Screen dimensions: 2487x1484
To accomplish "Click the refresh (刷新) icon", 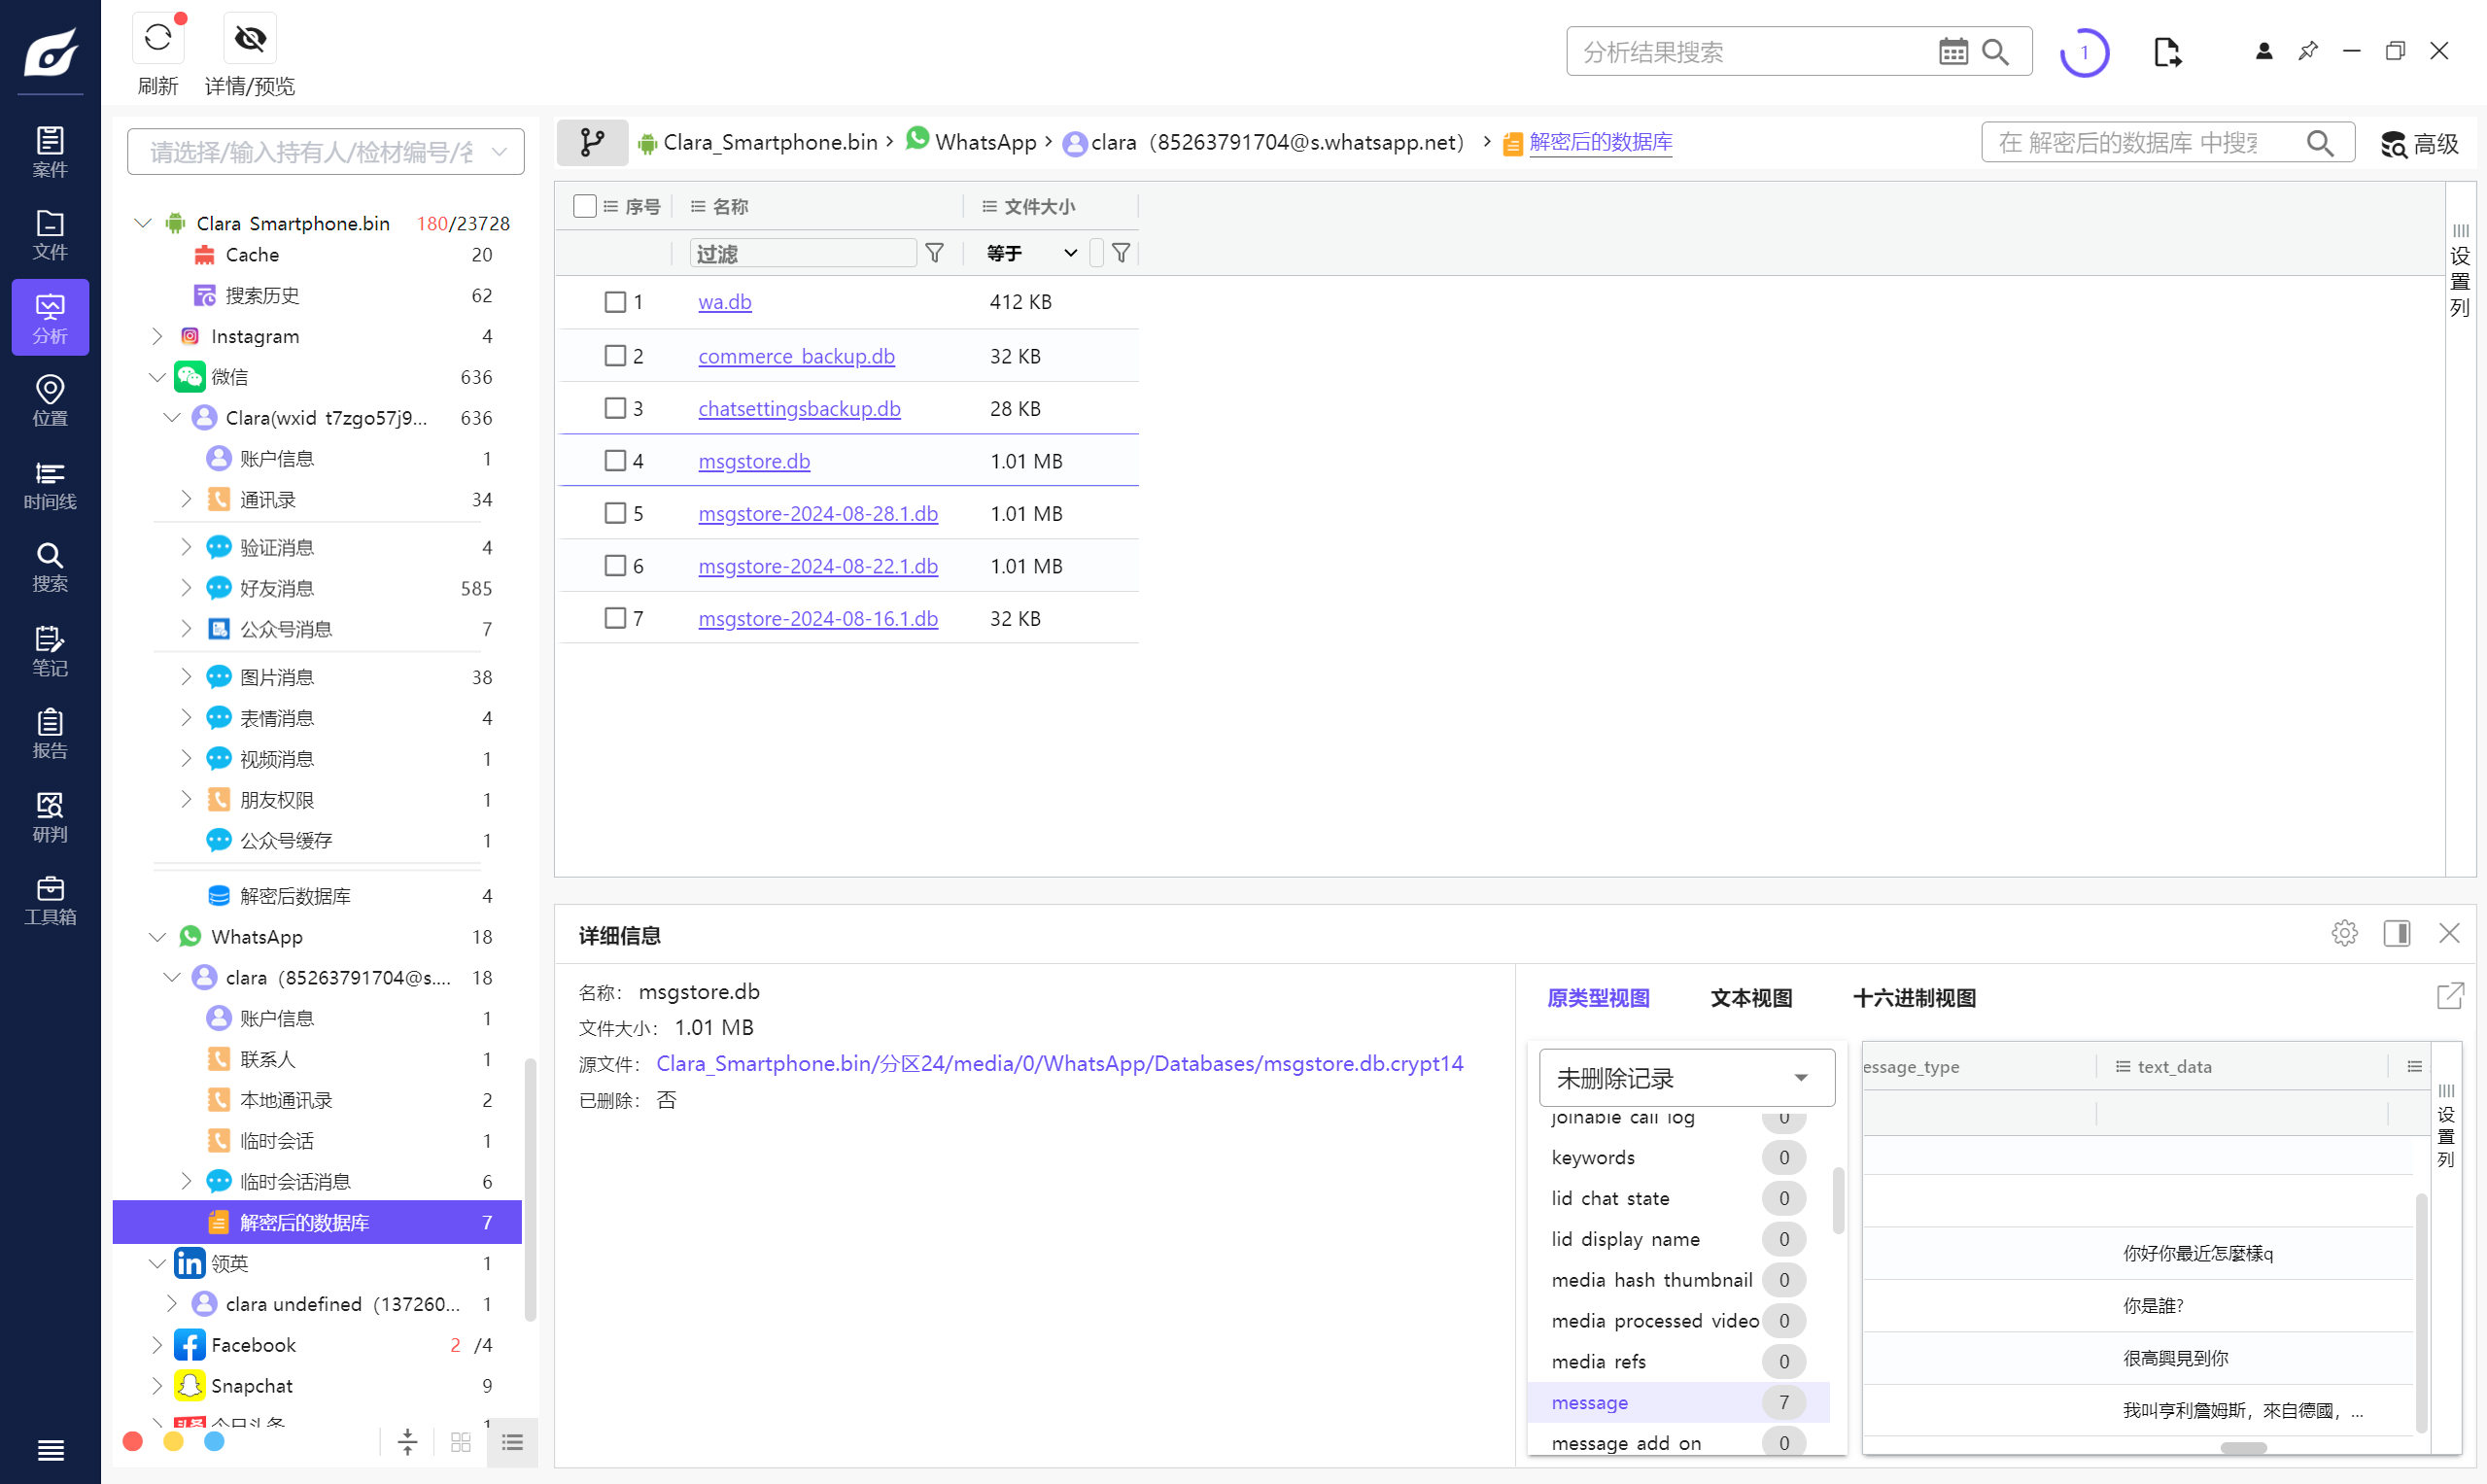I will click(157, 39).
